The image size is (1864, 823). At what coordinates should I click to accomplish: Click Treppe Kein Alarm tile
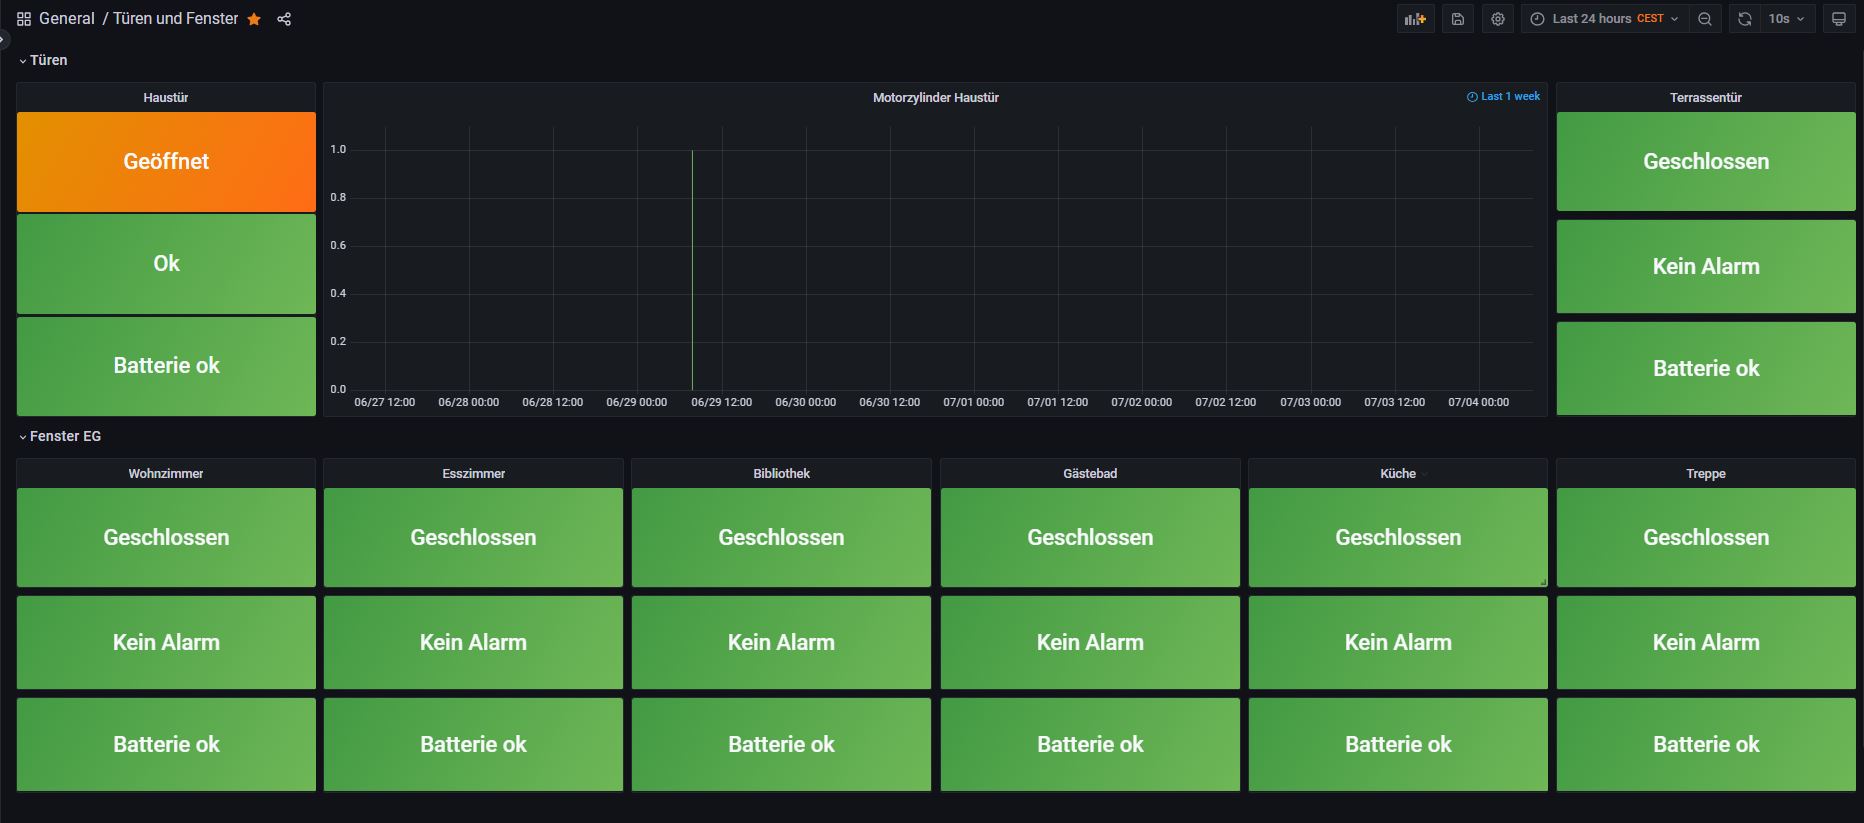(x=1706, y=642)
